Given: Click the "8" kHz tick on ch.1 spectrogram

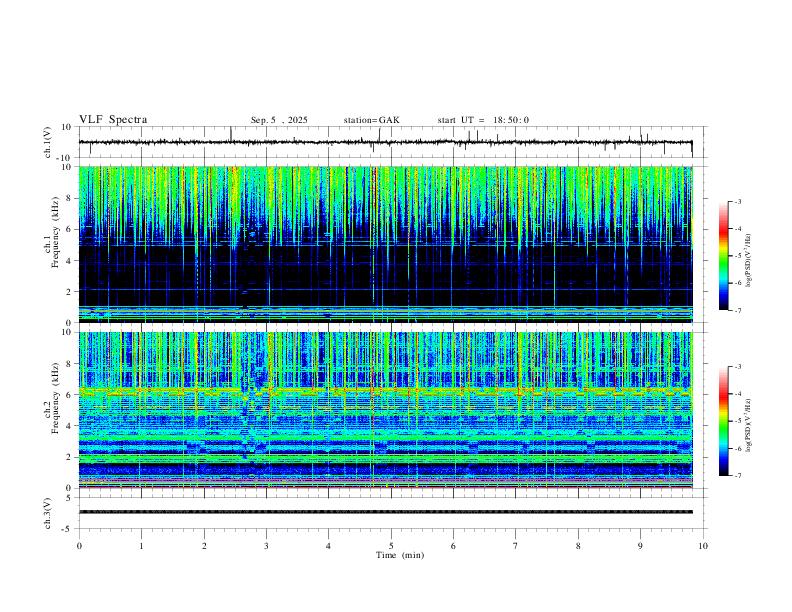Looking at the screenshot, I should [x=70, y=198].
